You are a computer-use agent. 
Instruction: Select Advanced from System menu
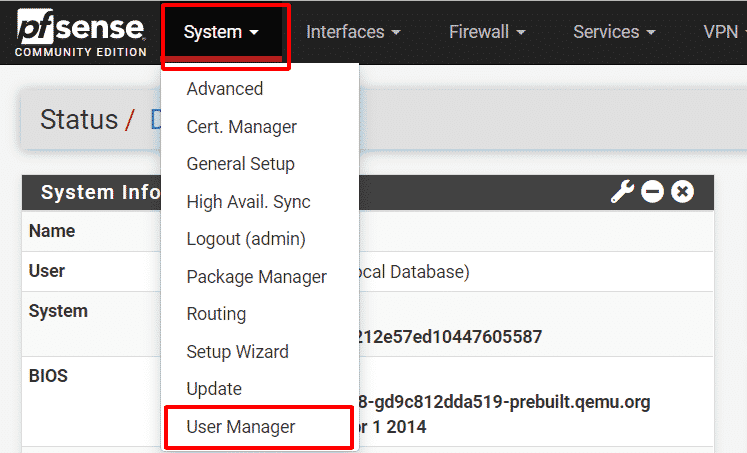pyautogui.click(x=225, y=89)
